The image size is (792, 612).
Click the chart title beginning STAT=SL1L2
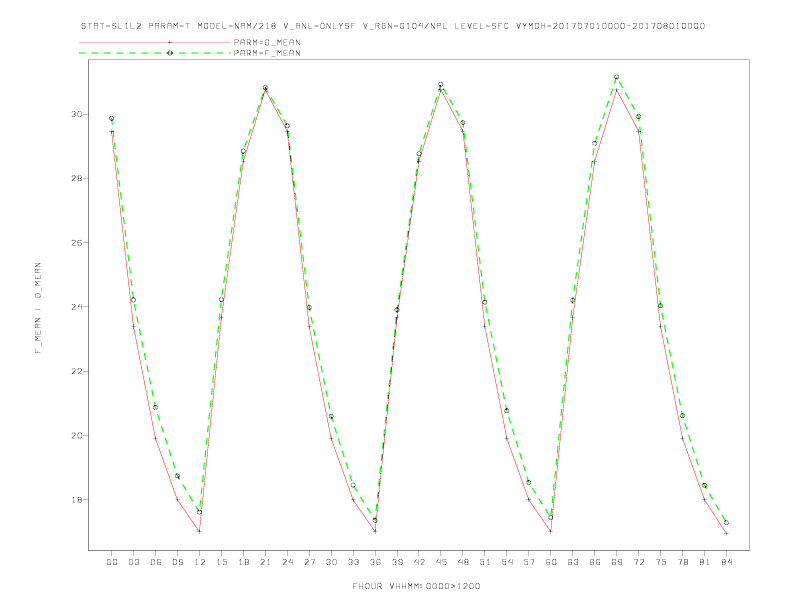[x=392, y=26]
